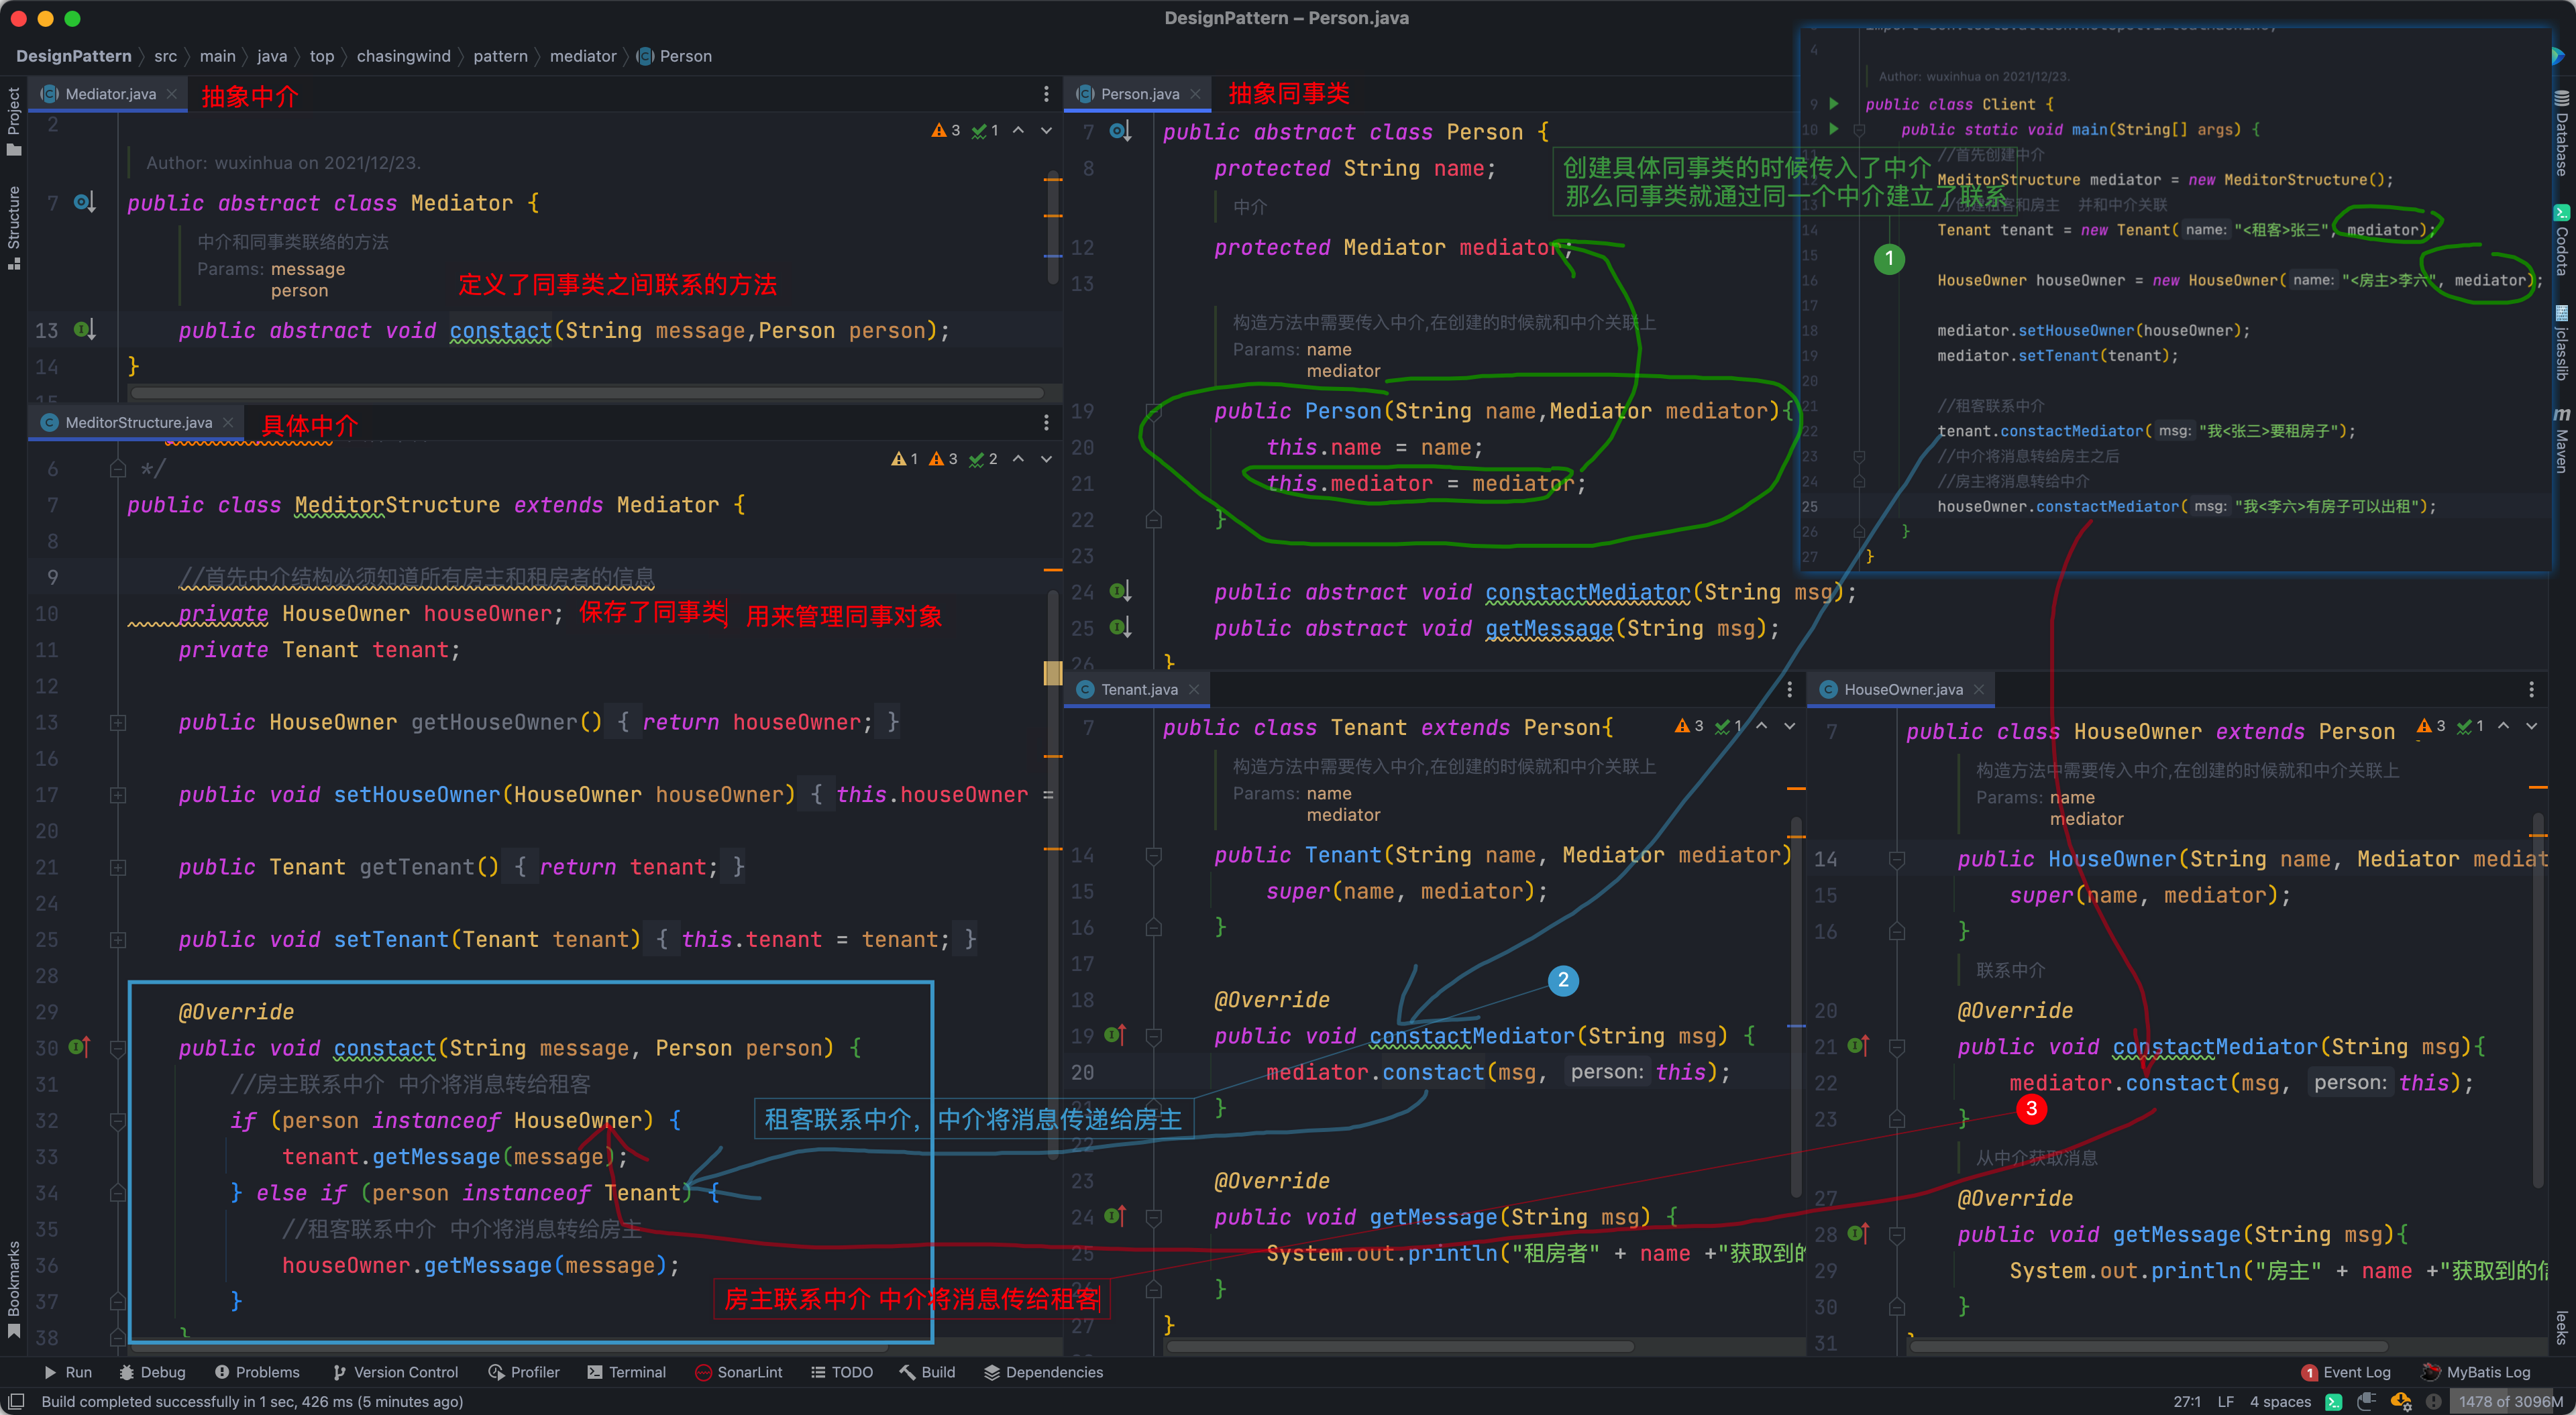Collapse the Person constructor at line 19

[1153, 411]
